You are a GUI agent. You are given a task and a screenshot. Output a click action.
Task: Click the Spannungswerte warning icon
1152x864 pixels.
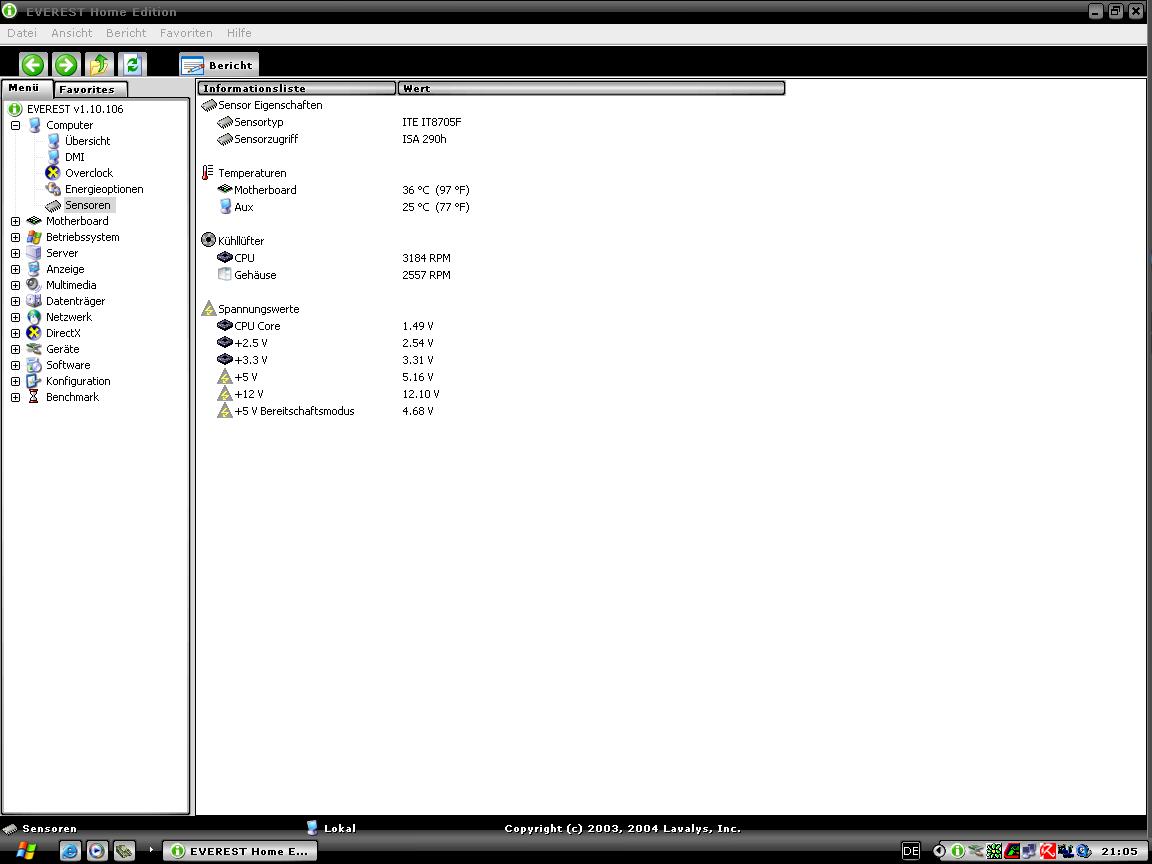click(209, 309)
